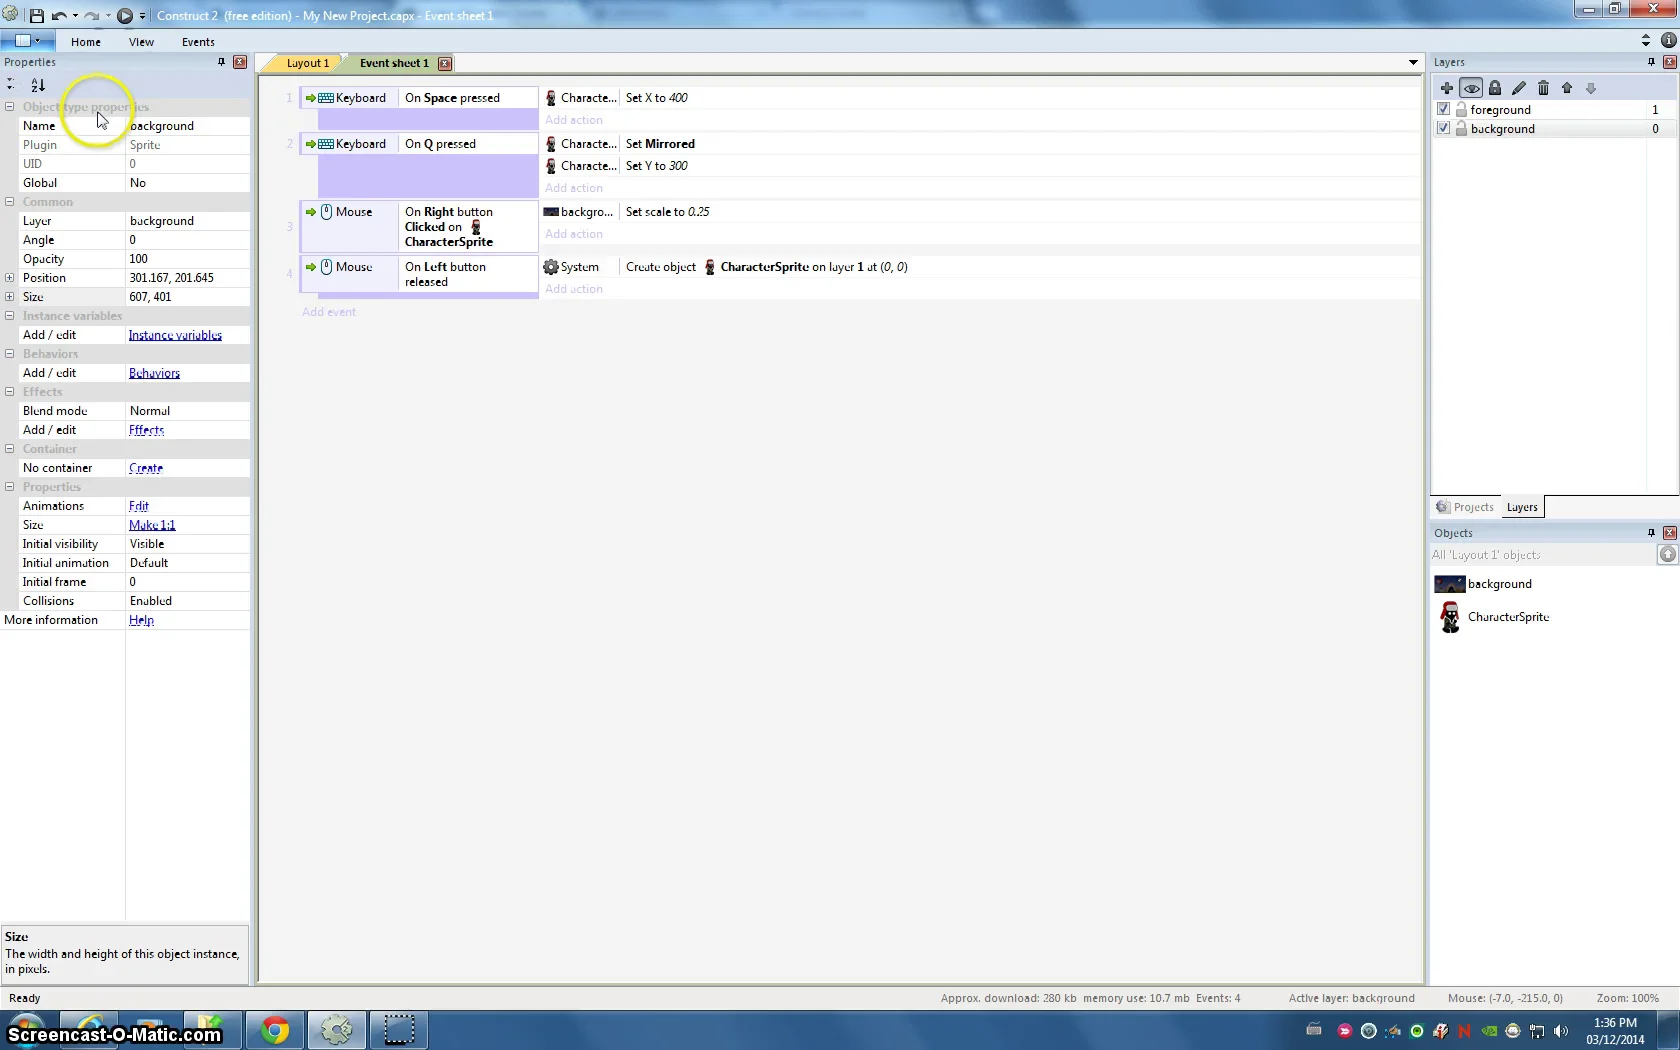Pin the Objects panel
Image resolution: width=1680 pixels, height=1050 pixels.
coord(1651,533)
